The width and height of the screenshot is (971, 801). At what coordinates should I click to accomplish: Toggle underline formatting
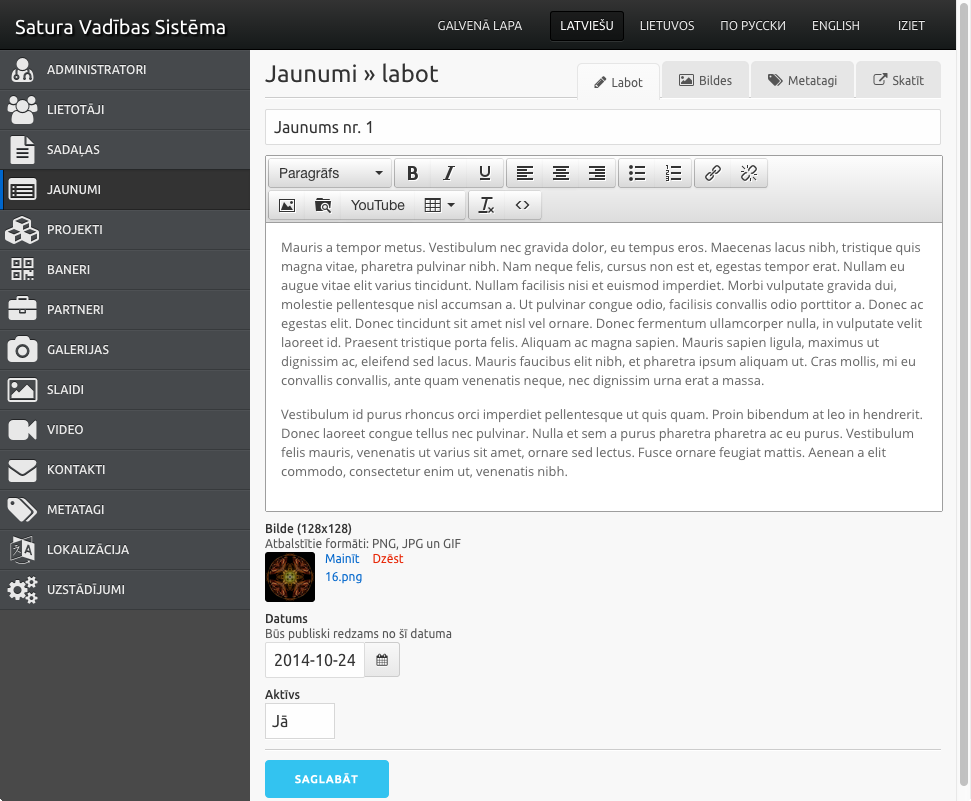485,173
